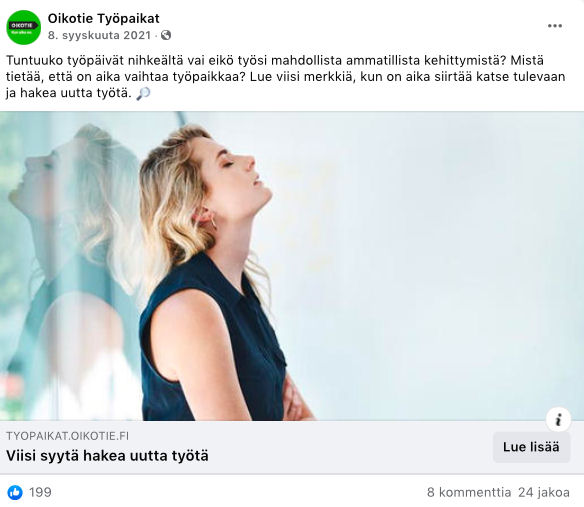The image size is (584, 507).
Task: Open the article photo of the blonde woman
Action: coord(292,266)
